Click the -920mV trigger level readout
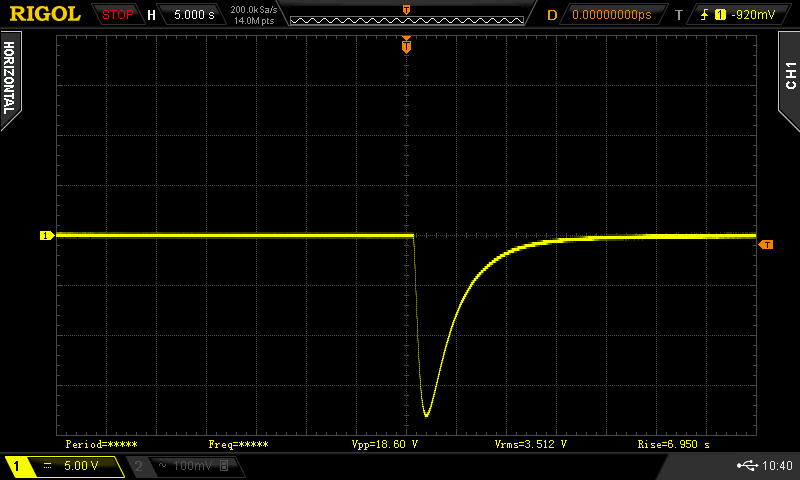800x480 pixels. click(x=753, y=15)
